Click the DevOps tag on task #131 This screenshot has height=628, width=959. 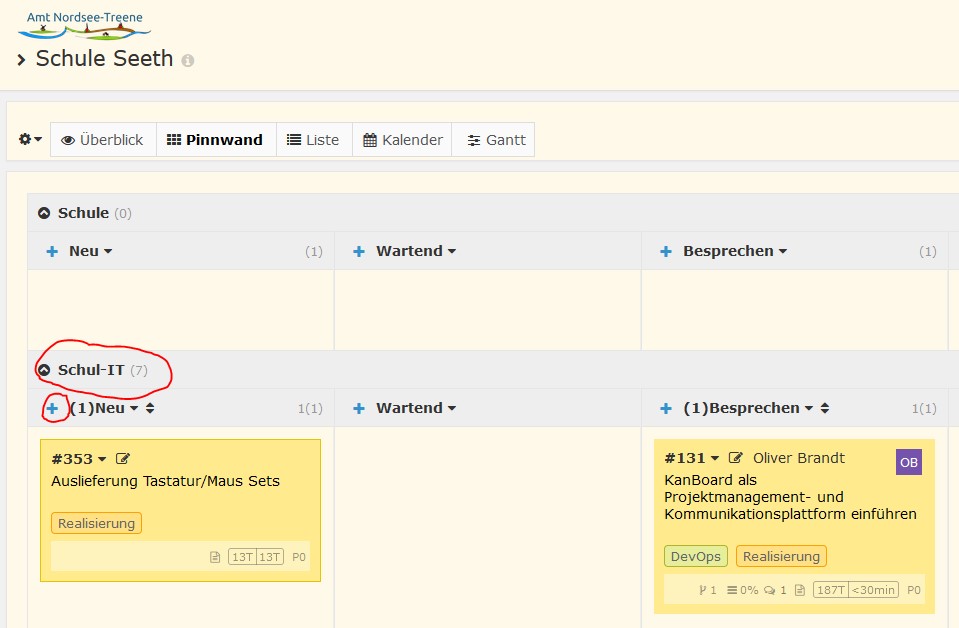695,556
